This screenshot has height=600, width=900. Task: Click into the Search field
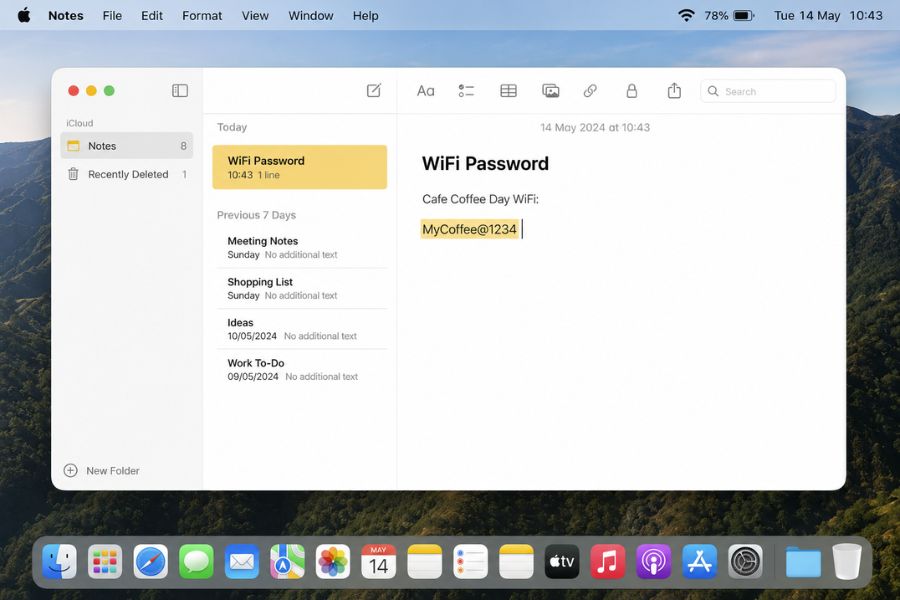(767, 91)
